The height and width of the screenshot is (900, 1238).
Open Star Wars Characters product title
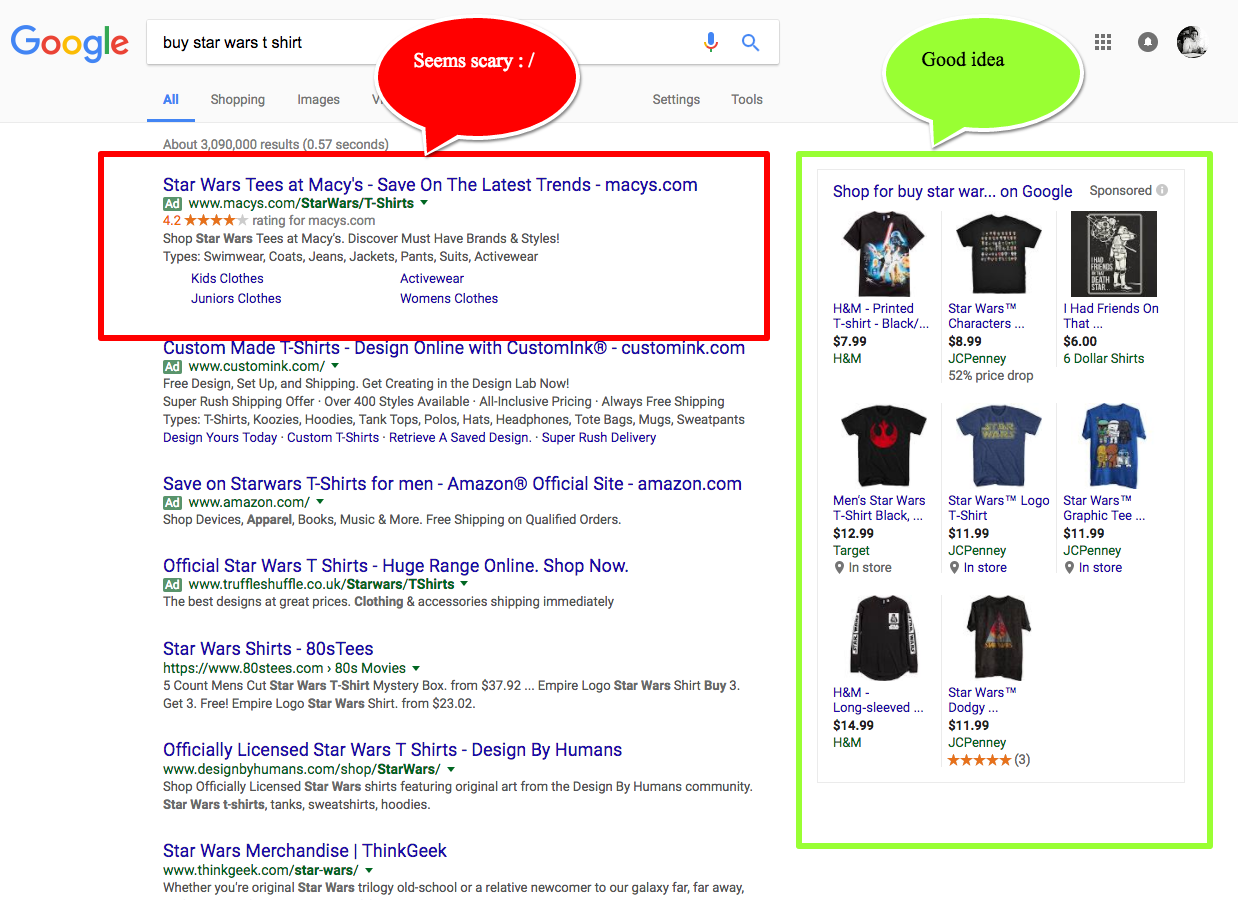coord(986,316)
